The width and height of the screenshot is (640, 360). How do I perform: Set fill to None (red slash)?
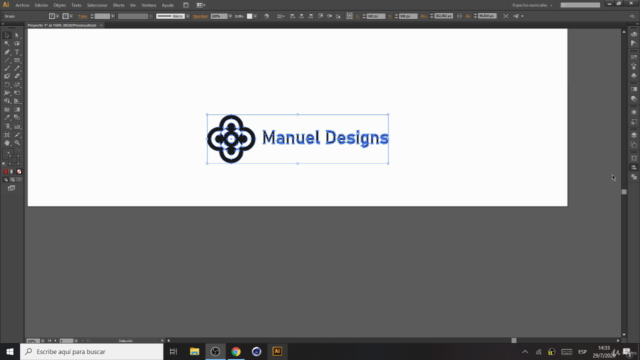pos(19,172)
